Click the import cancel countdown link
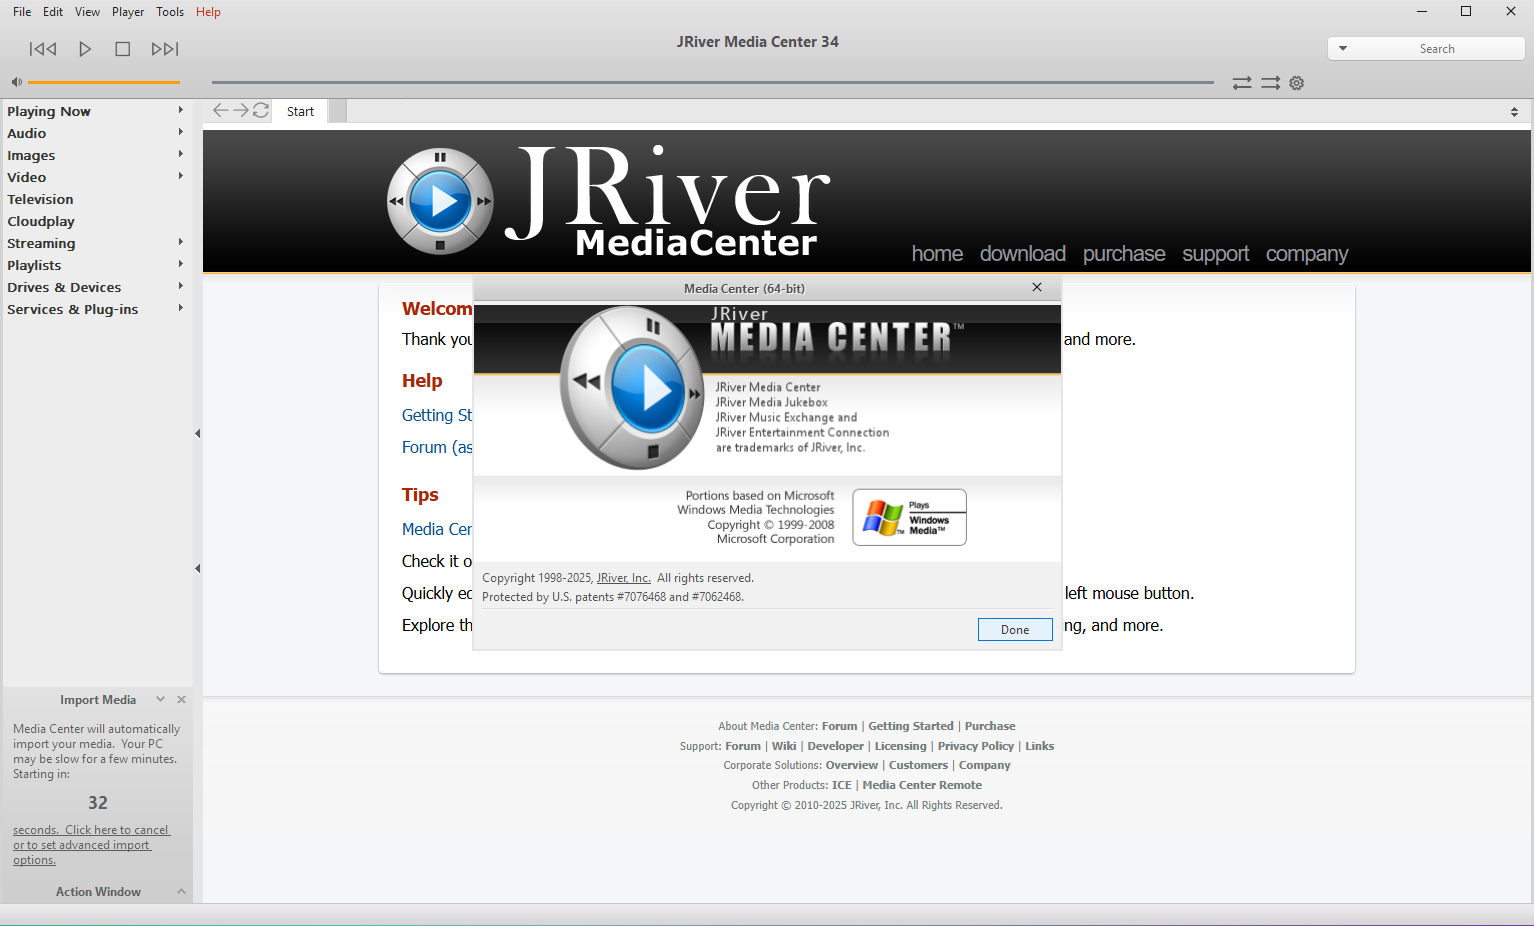The height and width of the screenshot is (926, 1534). tap(91, 845)
